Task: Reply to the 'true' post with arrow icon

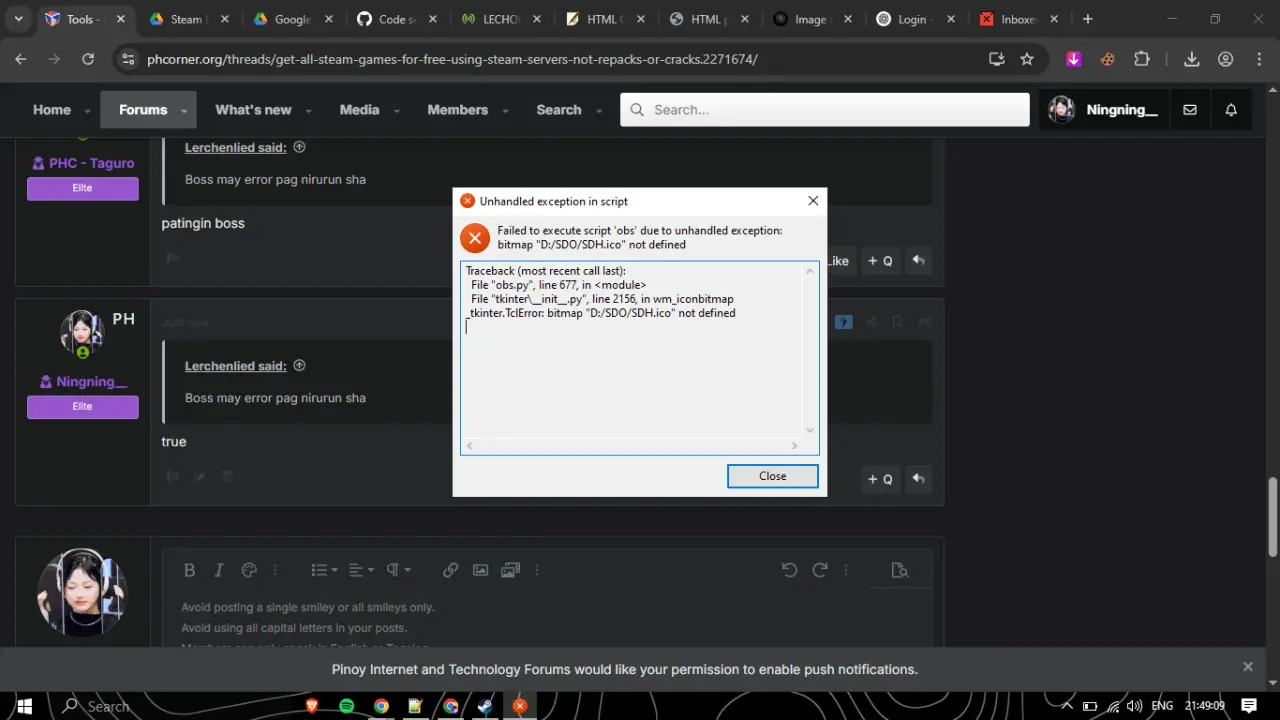Action: 918,479
